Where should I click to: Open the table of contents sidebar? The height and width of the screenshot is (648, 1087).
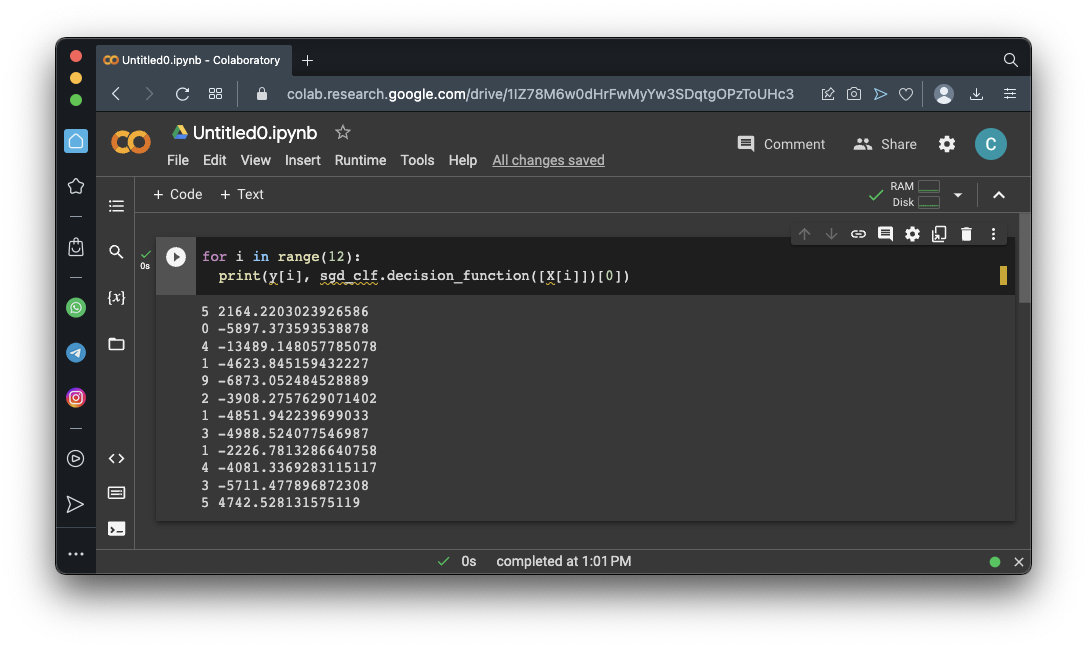tap(117, 206)
